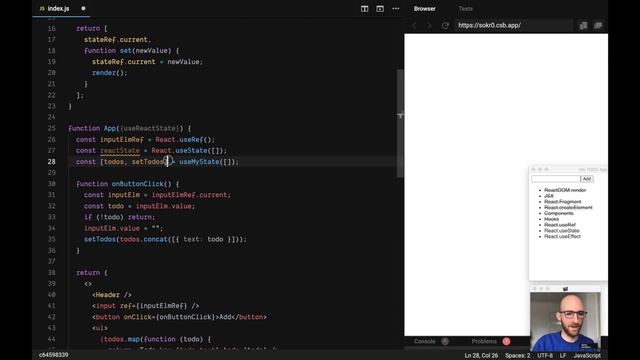Click the Console message count badge
640x360 pixels.
(x=445, y=341)
